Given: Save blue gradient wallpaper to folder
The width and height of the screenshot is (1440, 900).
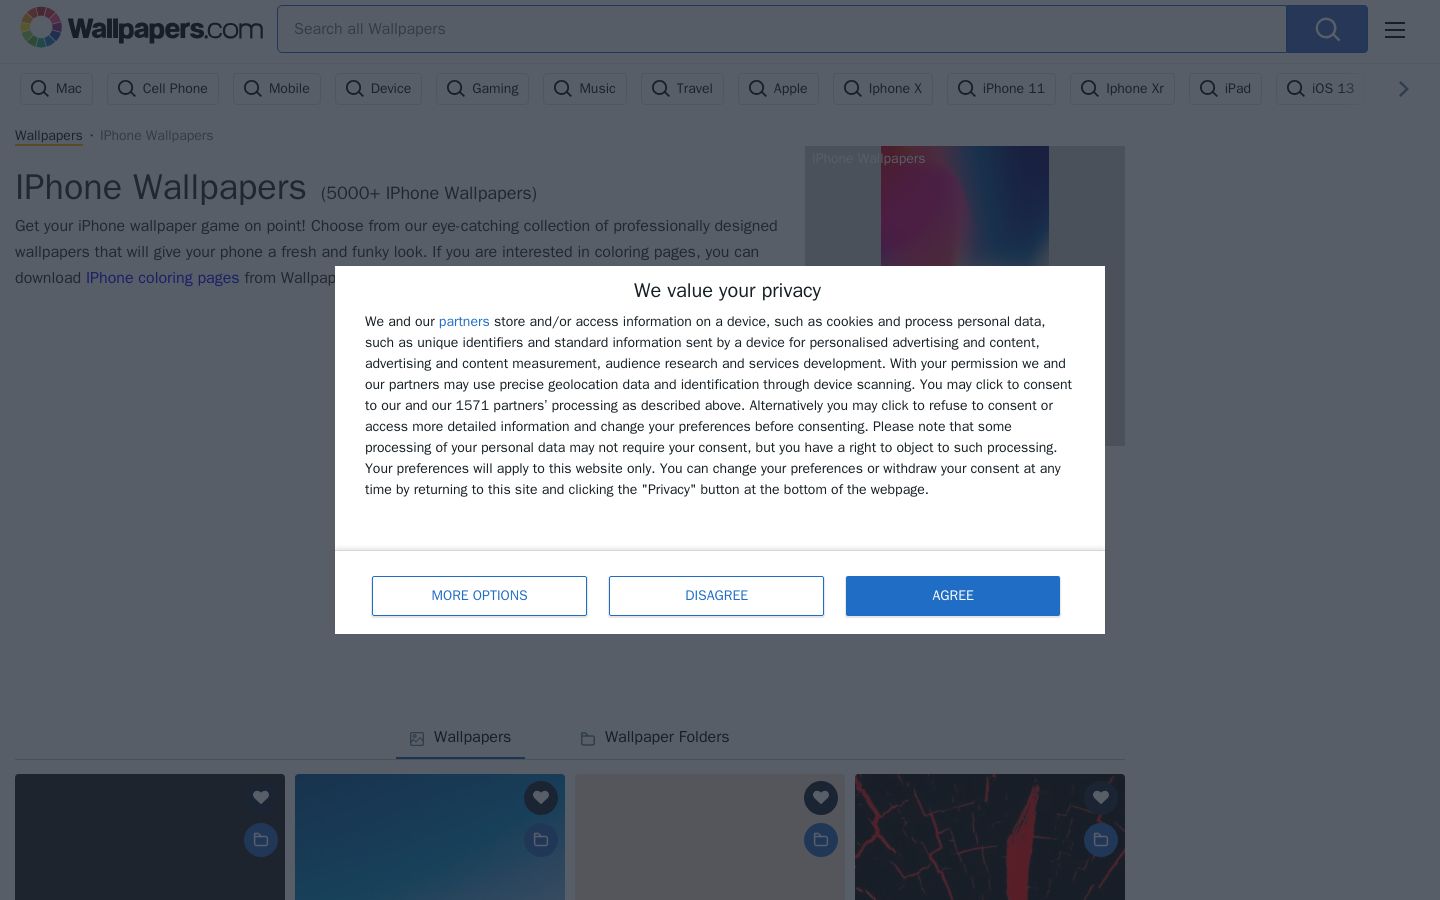Looking at the screenshot, I should (x=541, y=840).
